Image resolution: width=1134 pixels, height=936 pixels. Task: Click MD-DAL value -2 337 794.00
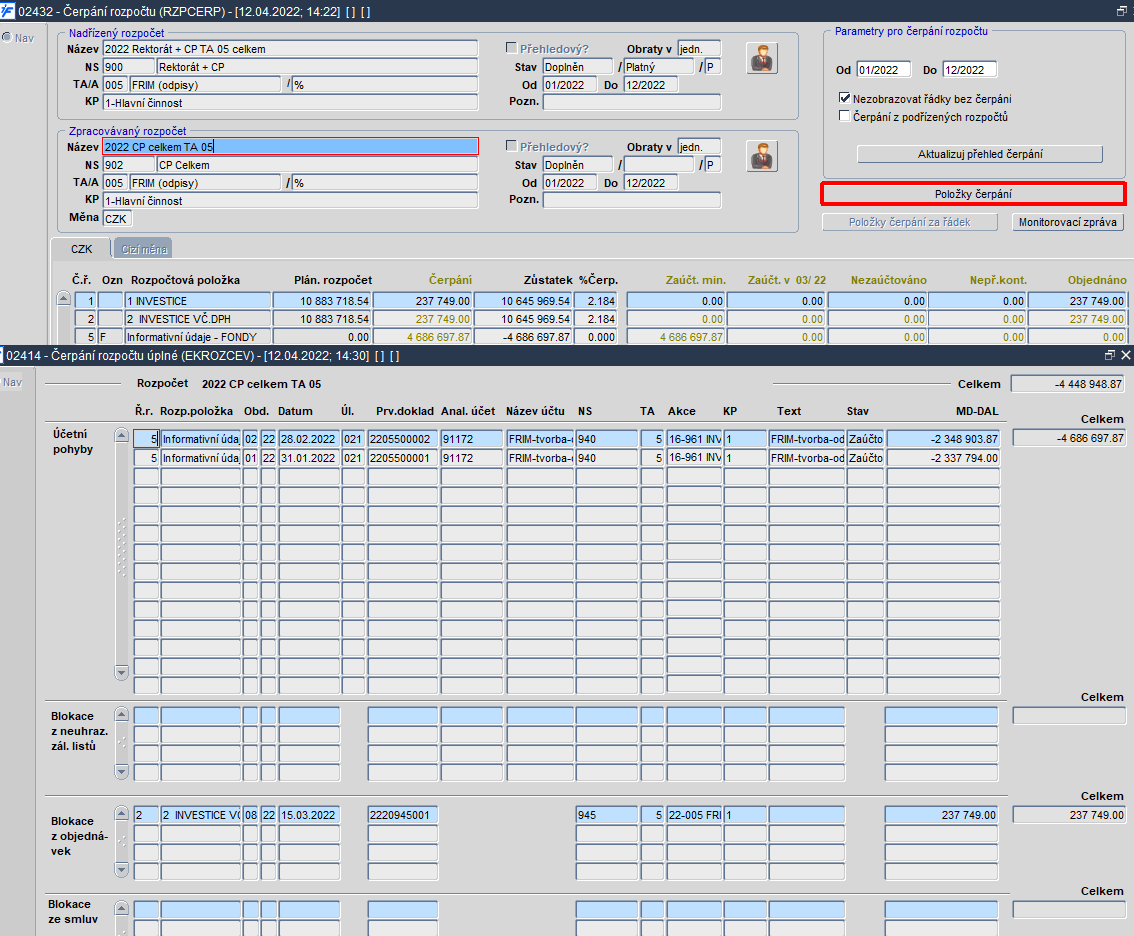[x=943, y=458]
